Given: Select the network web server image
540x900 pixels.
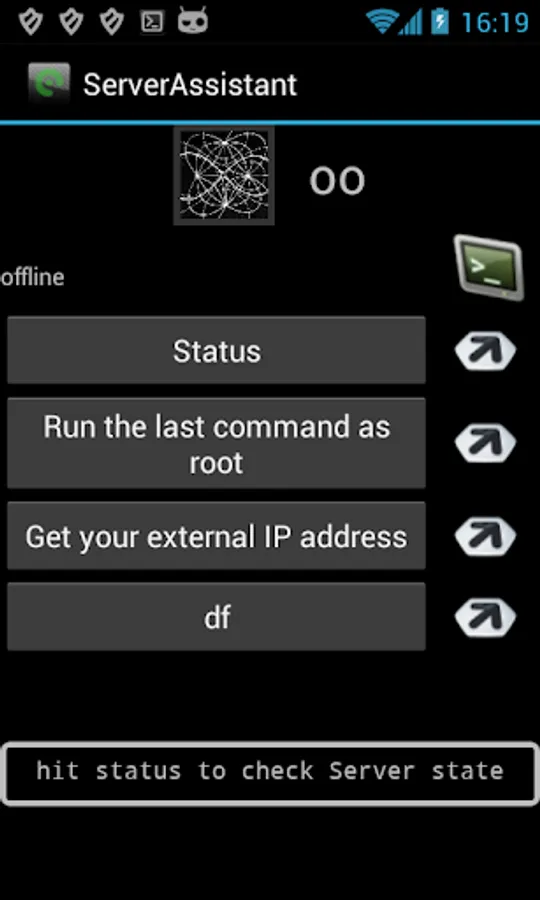Looking at the screenshot, I should (x=224, y=176).
